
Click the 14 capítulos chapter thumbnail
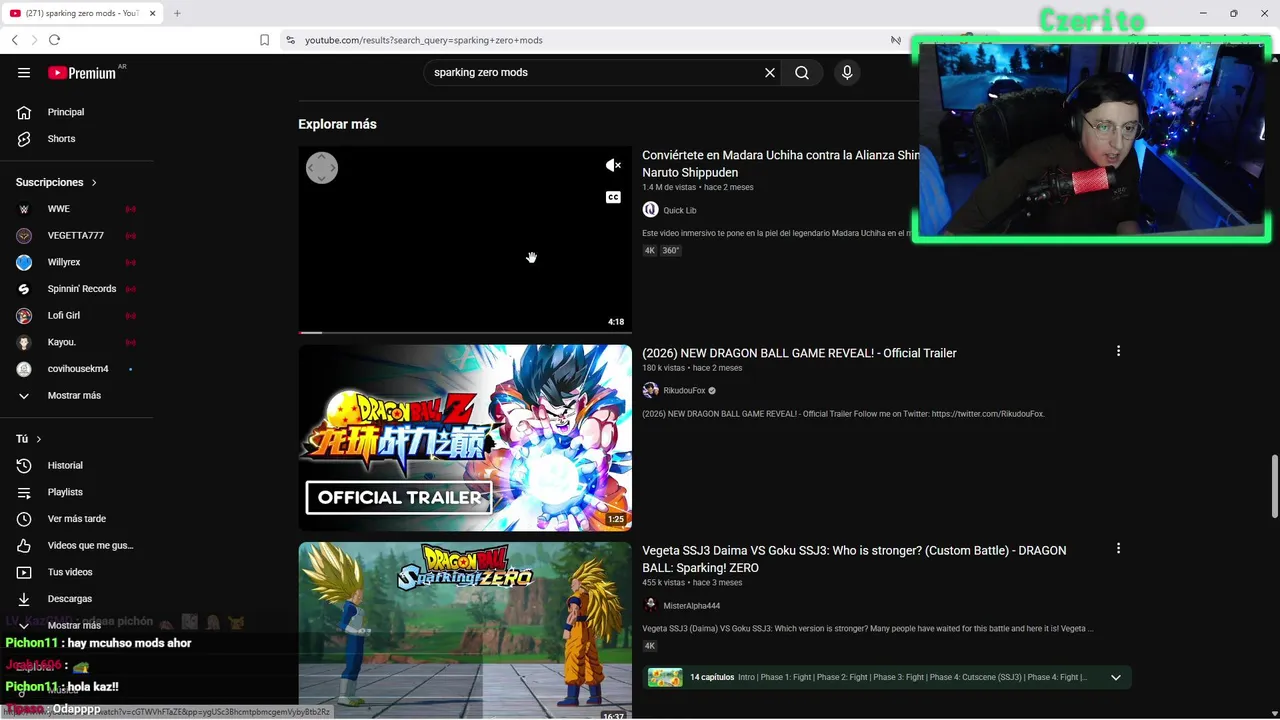[665, 677]
